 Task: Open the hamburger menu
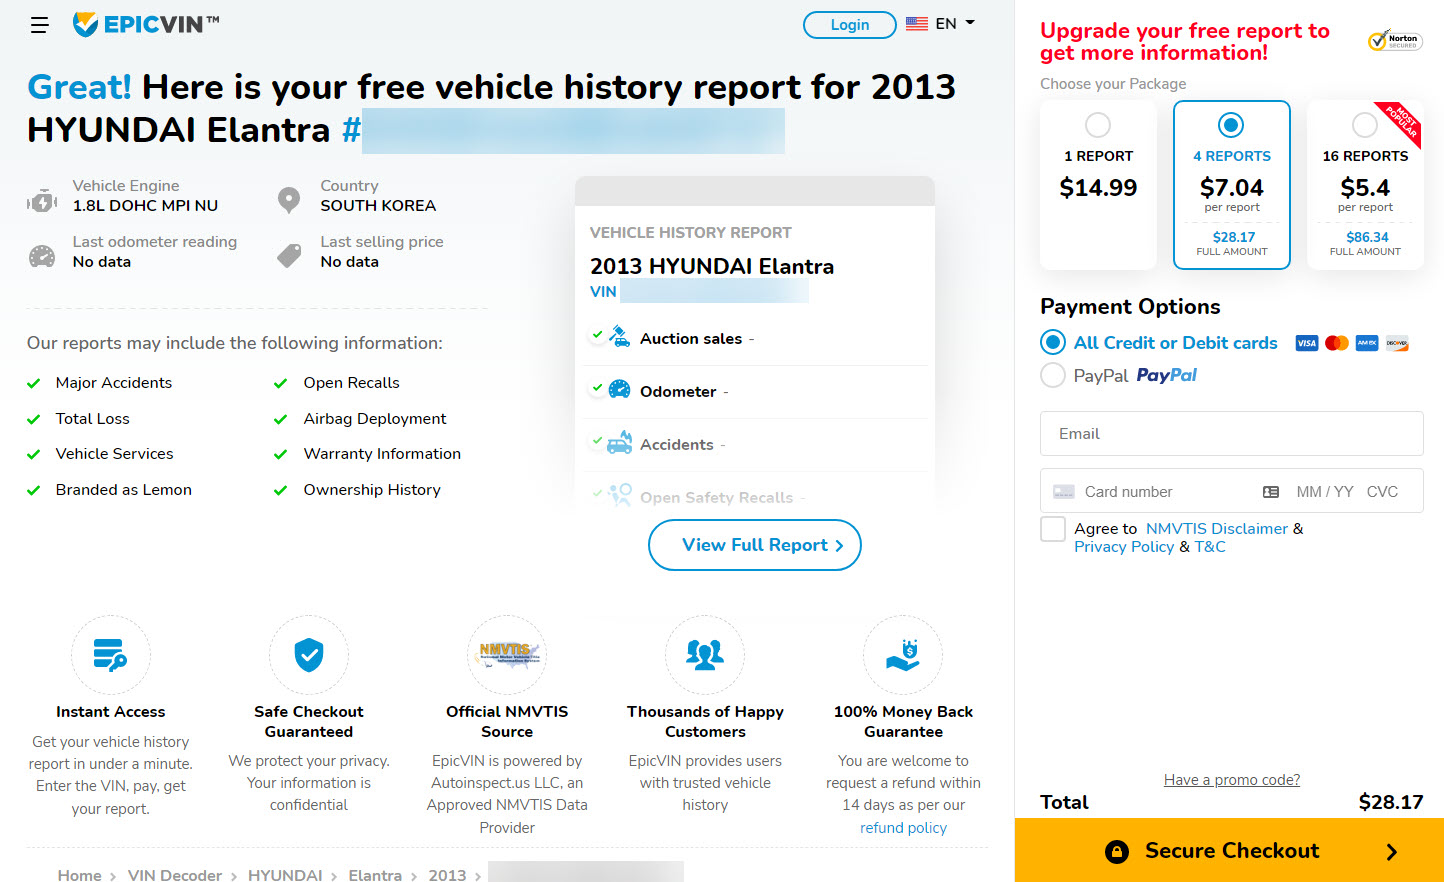coord(39,25)
